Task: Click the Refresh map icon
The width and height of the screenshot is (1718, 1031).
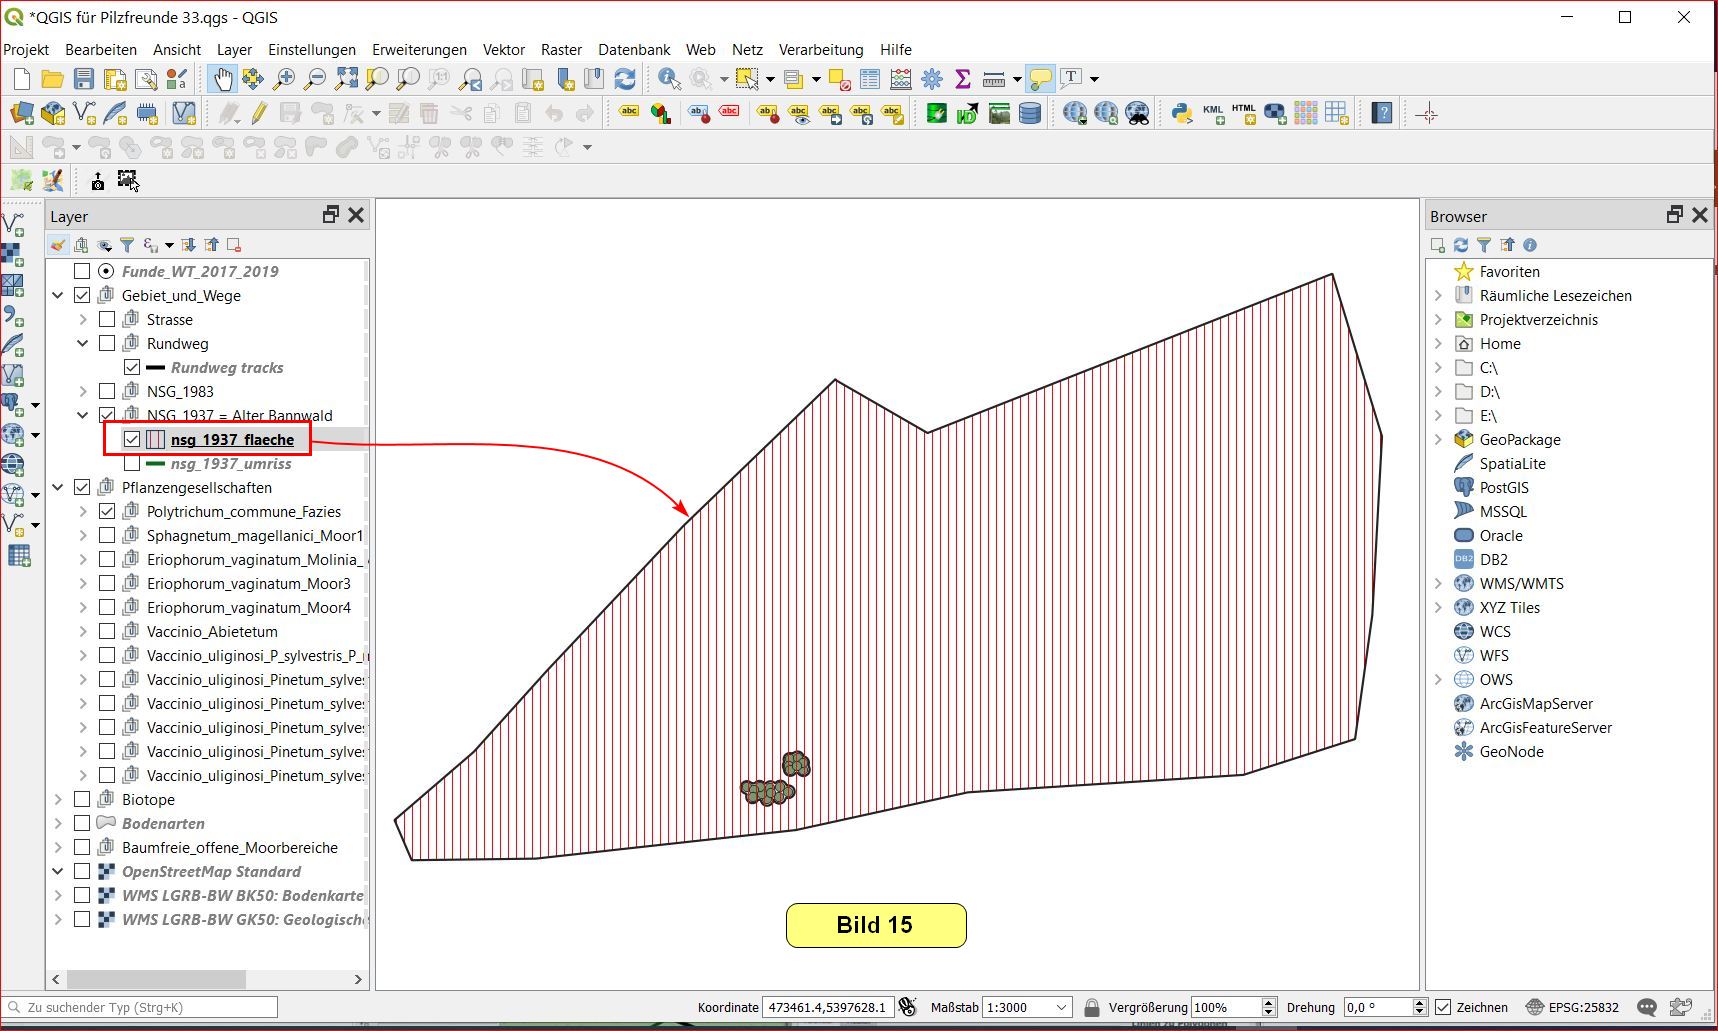Action: coord(625,79)
